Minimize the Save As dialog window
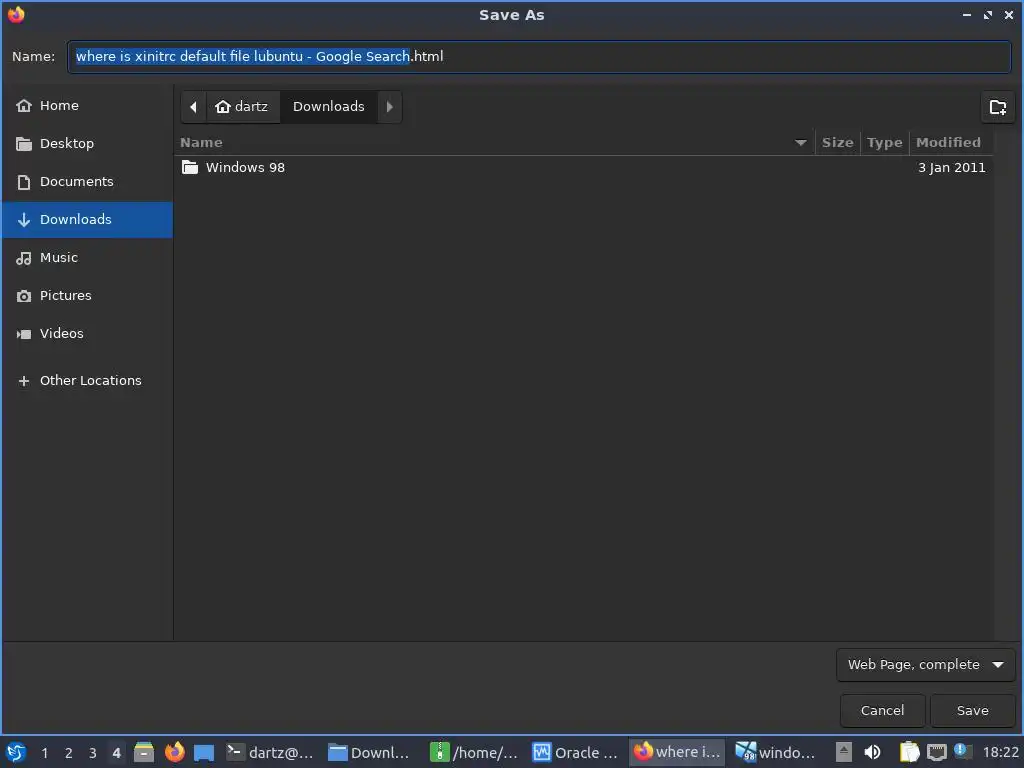The width and height of the screenshot is (1024, 768). 967,14
